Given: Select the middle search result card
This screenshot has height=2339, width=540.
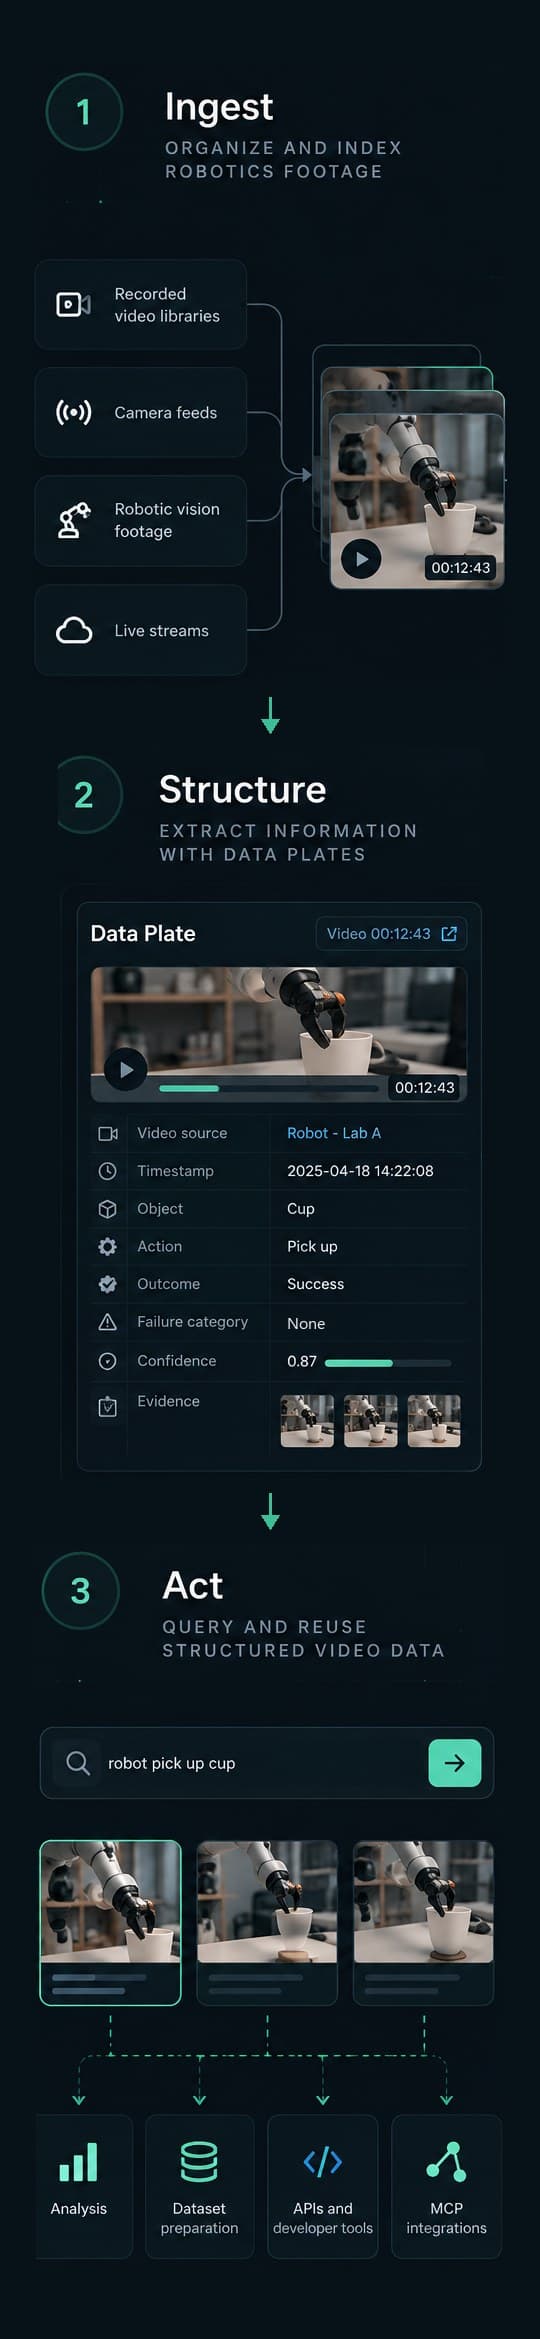Looking at the screenshot, I should click(x=267, y=1922).
